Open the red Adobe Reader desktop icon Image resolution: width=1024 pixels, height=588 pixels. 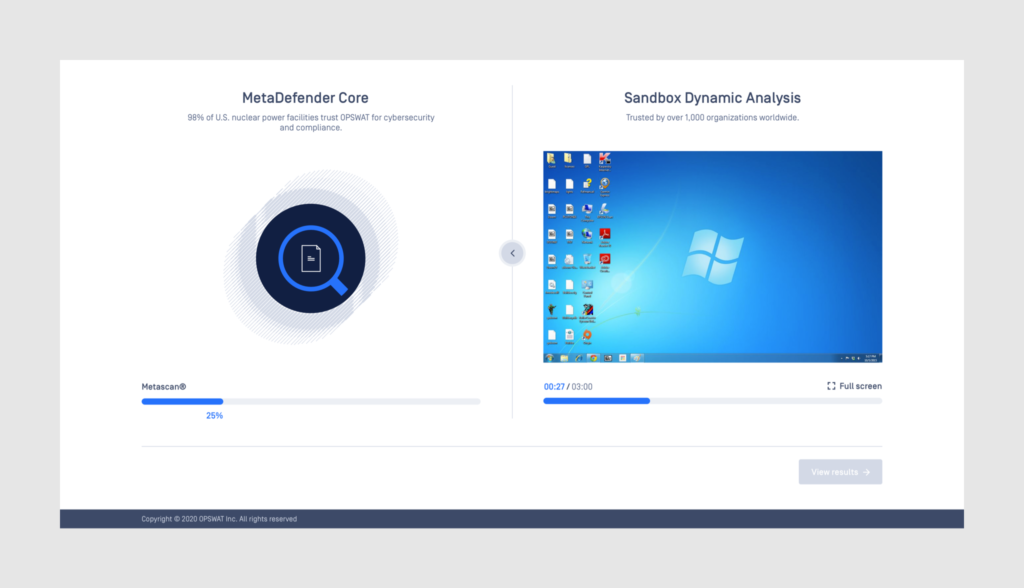tap(604, 235)
